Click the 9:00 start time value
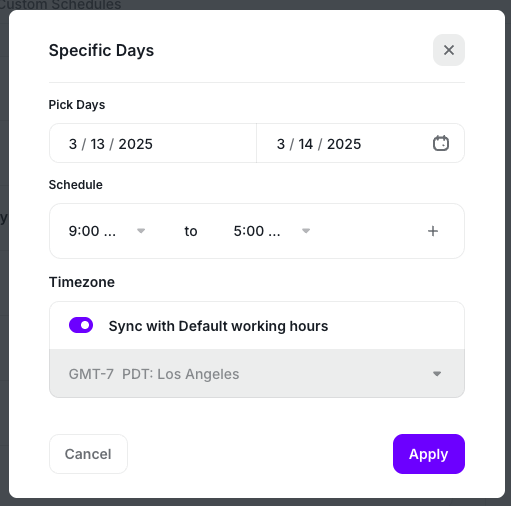This screenshot has height=506, width=511. 92,231
